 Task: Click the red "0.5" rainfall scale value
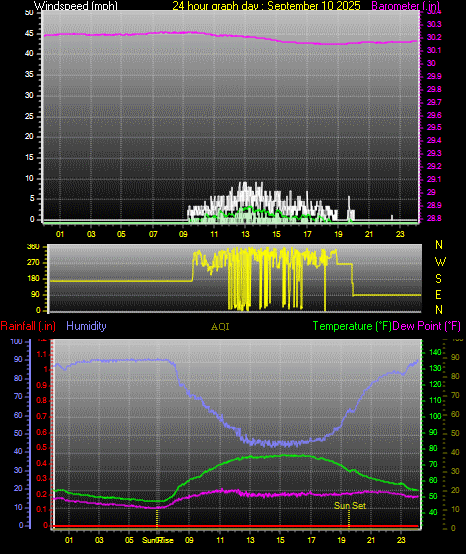(41, 447)
